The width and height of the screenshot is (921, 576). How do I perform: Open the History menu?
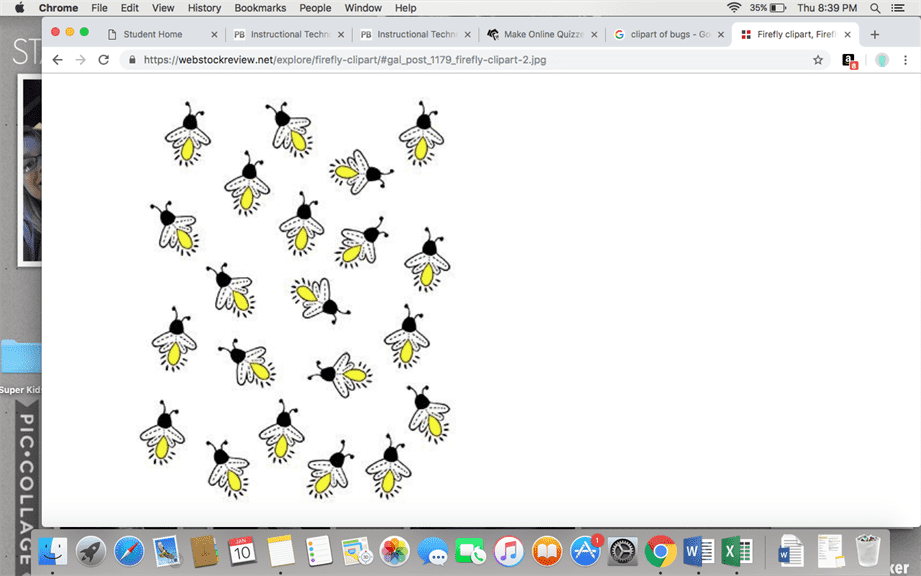(204, 8)
